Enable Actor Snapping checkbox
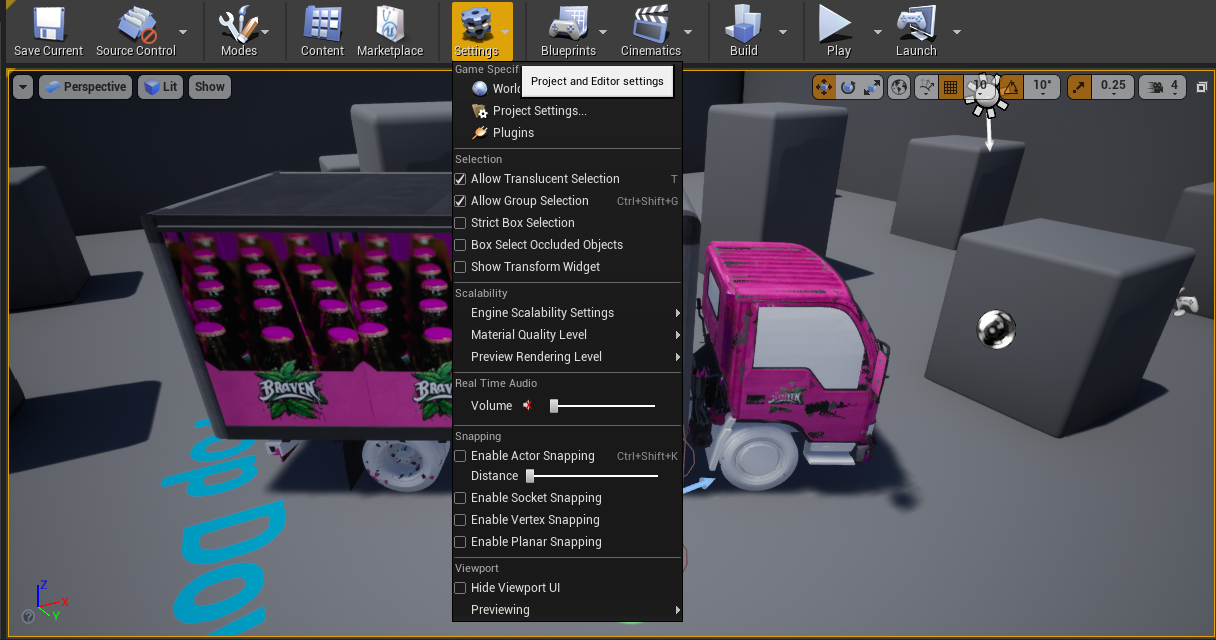This screenshot has height=640, width=1216. (461, 456)
